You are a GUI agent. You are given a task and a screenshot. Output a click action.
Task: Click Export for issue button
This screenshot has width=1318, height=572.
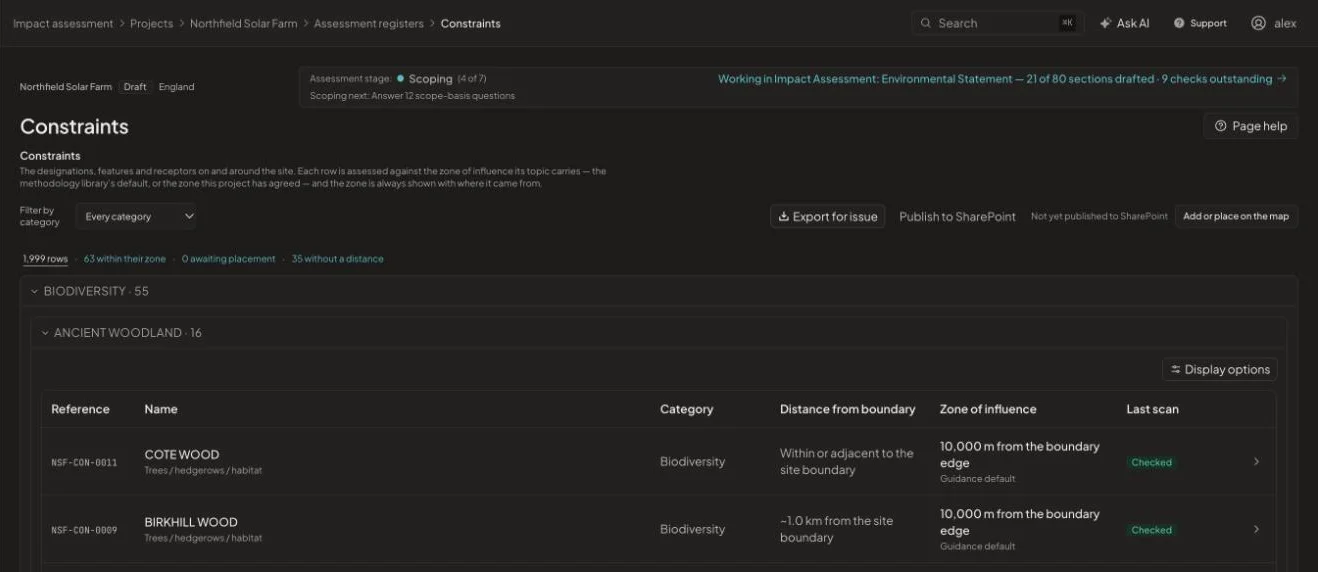pyautogui.click(x=827, y=216)
